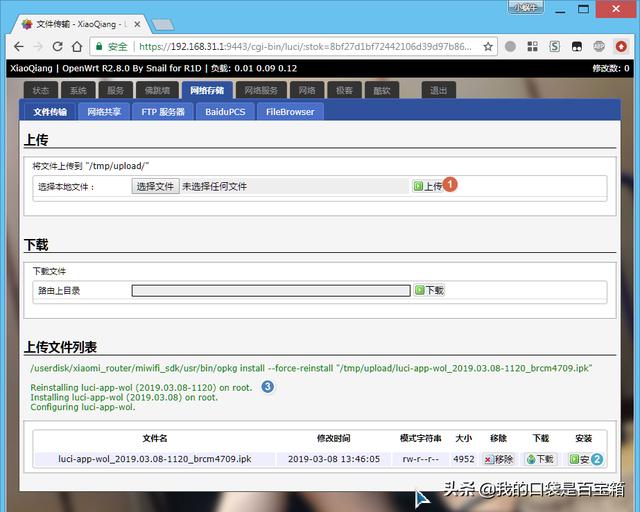Viewport: 640px width, 512px height.
Task: Click the file size value 4952
Action: click(464, 459)
